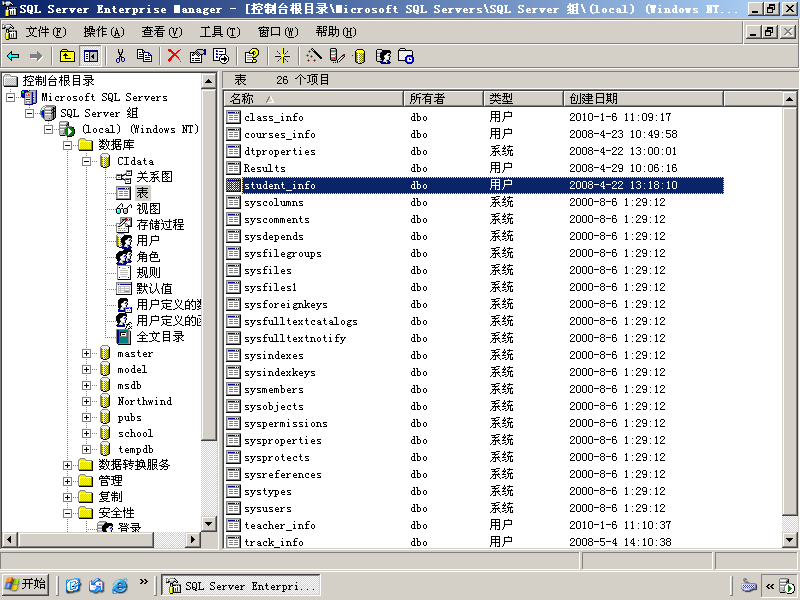Click the Register Server toolbar icon

(x=337, y=56)
